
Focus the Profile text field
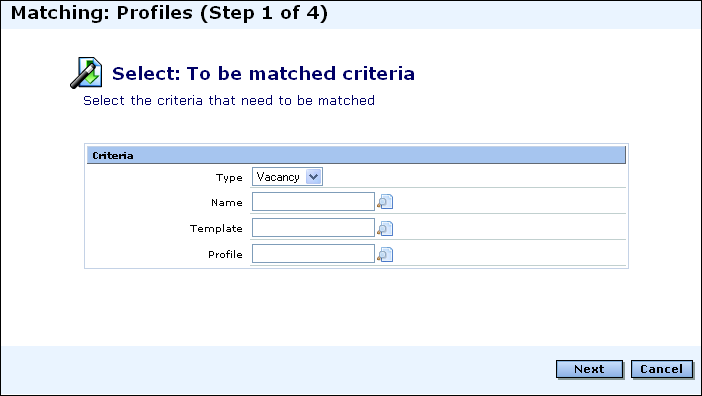tap(313, 254)
